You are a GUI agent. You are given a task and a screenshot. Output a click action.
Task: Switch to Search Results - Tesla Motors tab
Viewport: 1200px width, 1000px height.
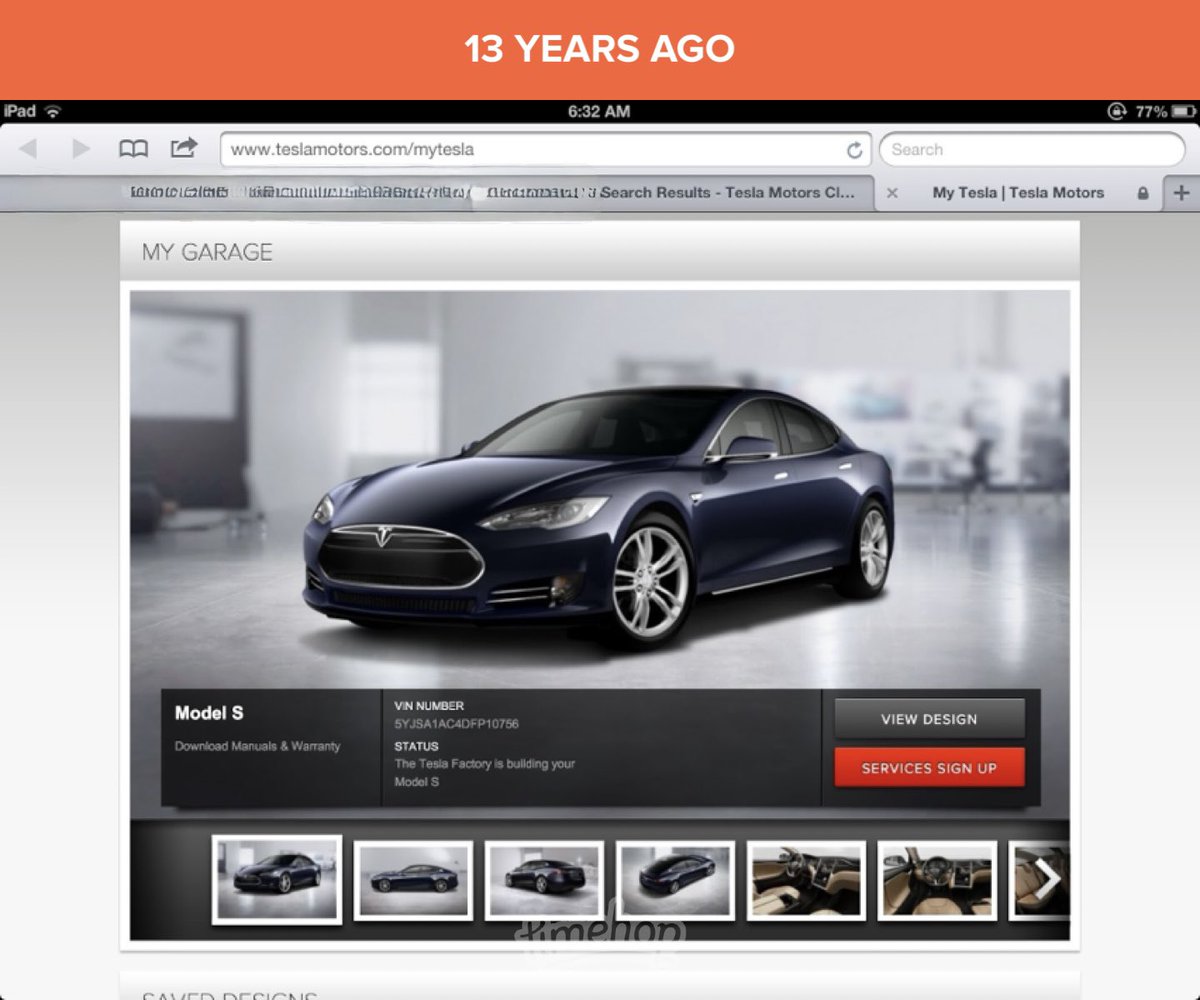click(x=727, y=193)
